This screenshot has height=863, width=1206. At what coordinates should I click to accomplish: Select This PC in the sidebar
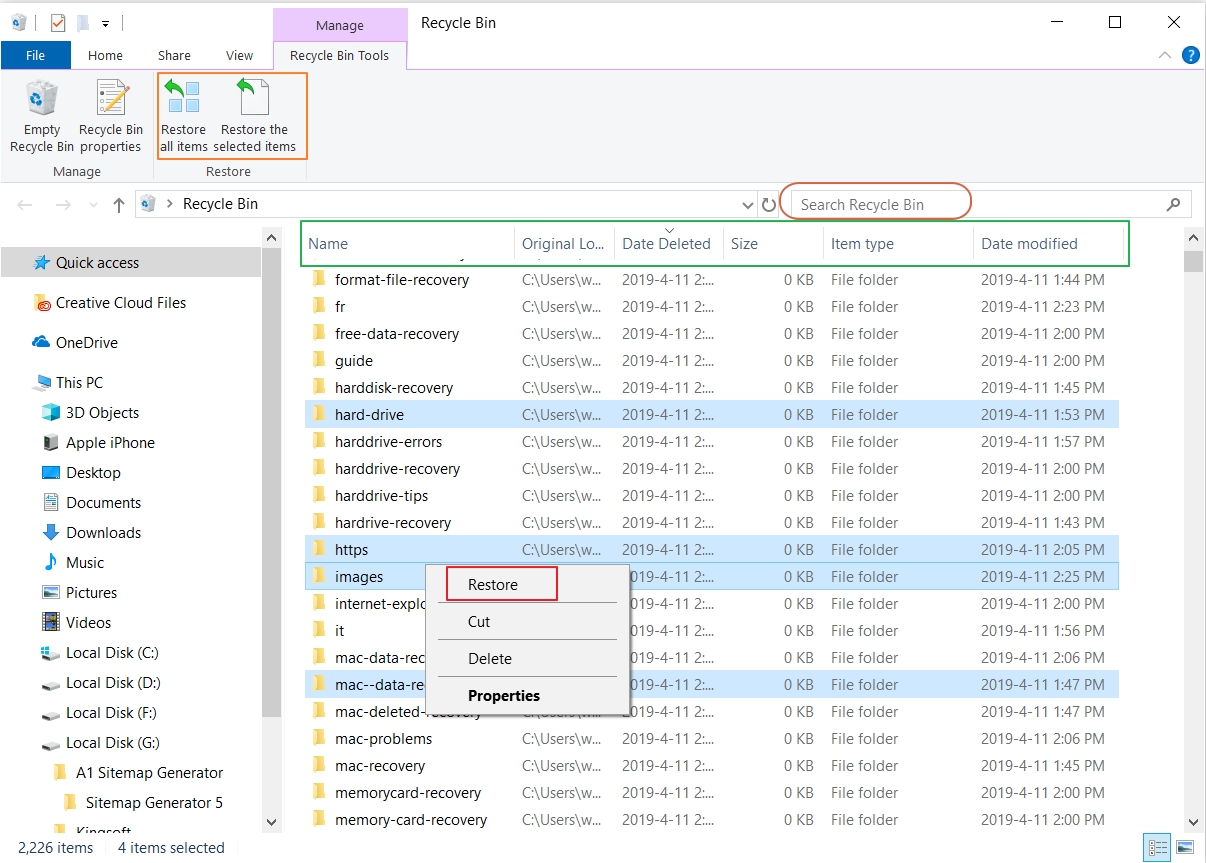point(68,383)
